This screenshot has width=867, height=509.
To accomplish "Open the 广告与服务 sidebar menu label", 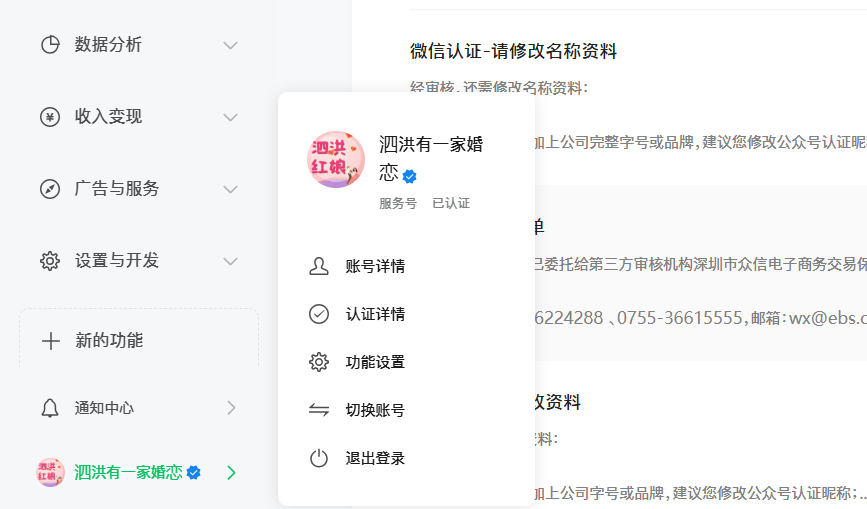I will 117,188.
